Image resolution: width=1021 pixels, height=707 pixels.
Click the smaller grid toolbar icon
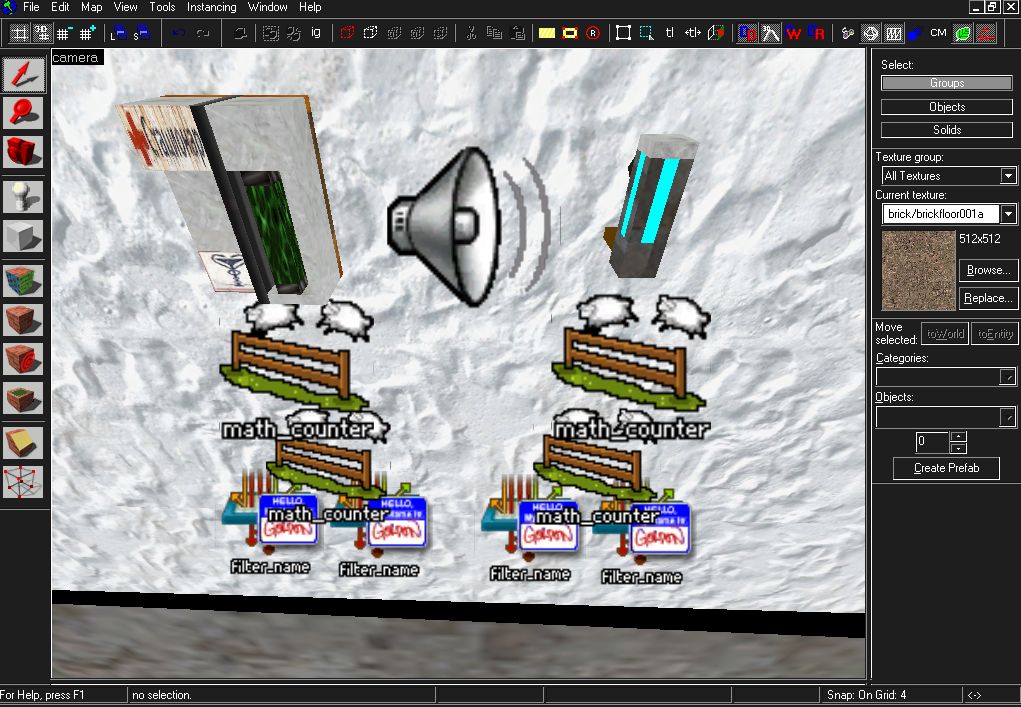pos(63,33)
